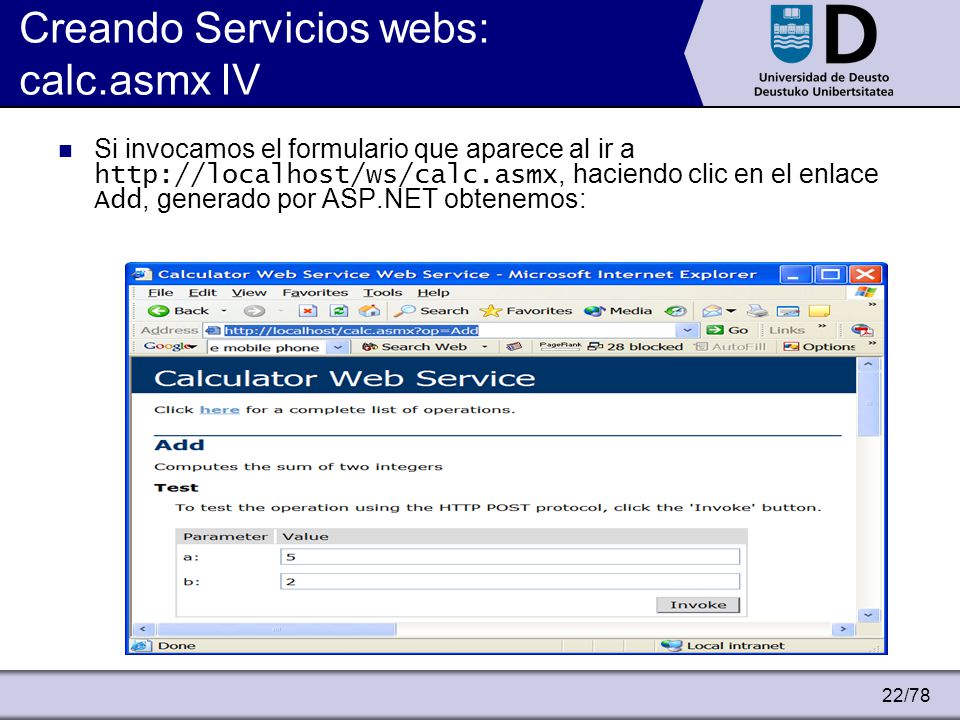Click the 28 blocked popup blocker button
Viewport: 960px width, 720px height.
(635, 347)
